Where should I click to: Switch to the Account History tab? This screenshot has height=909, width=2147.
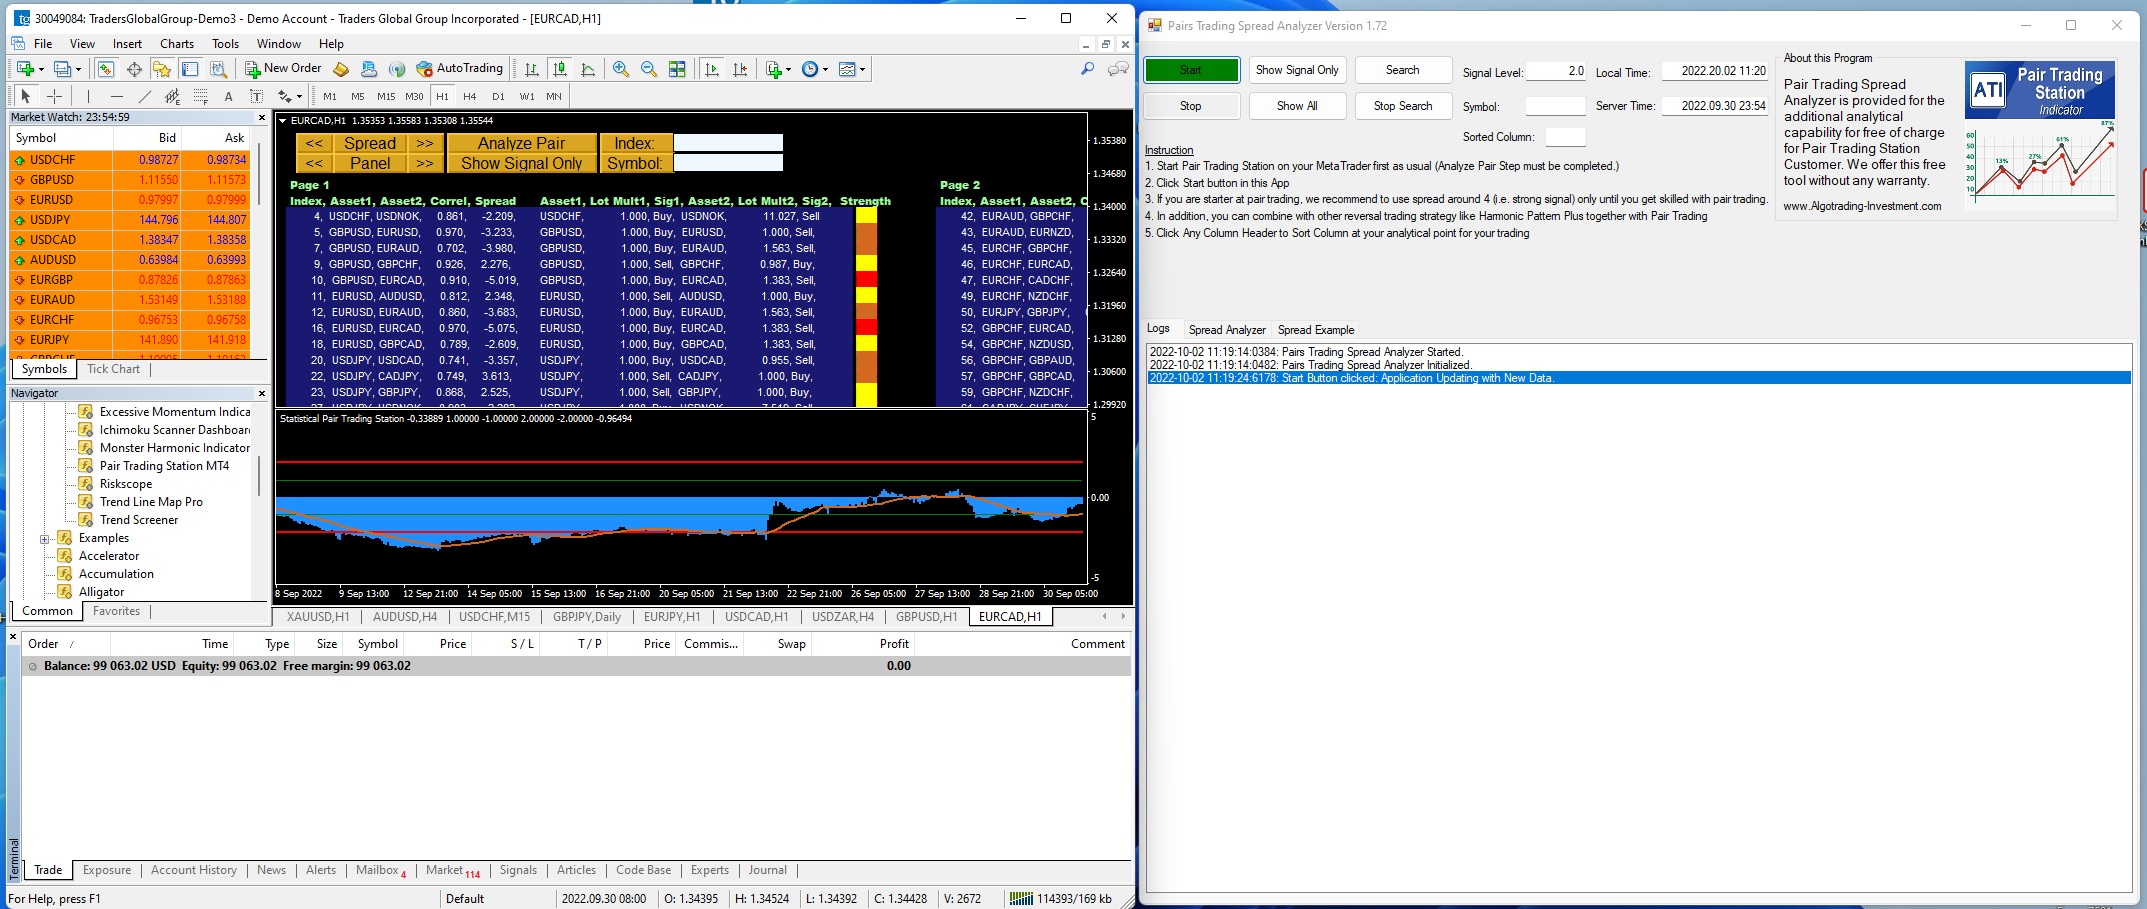click(194, 870)
